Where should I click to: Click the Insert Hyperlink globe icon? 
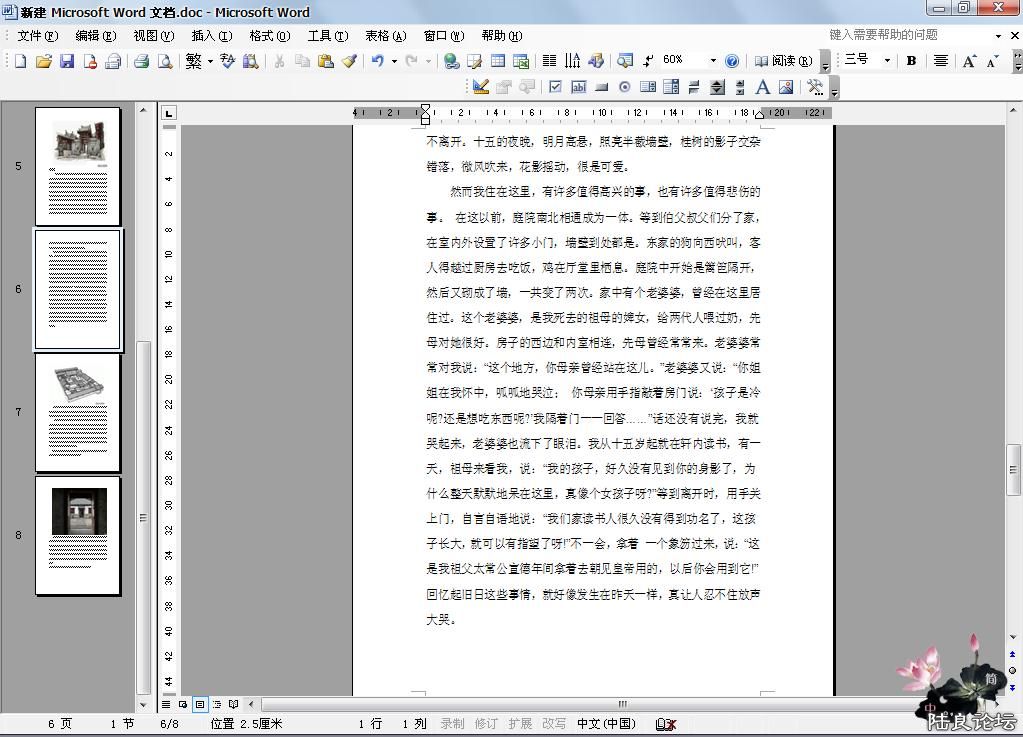452,61
